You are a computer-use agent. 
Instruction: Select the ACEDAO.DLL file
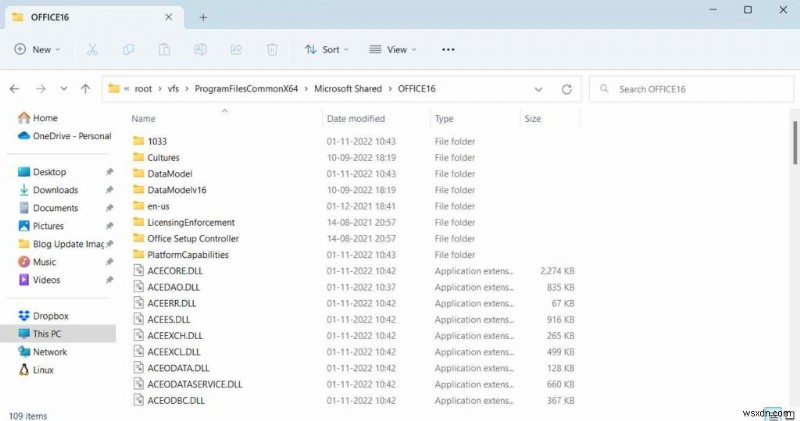click(x=353, y=287)
